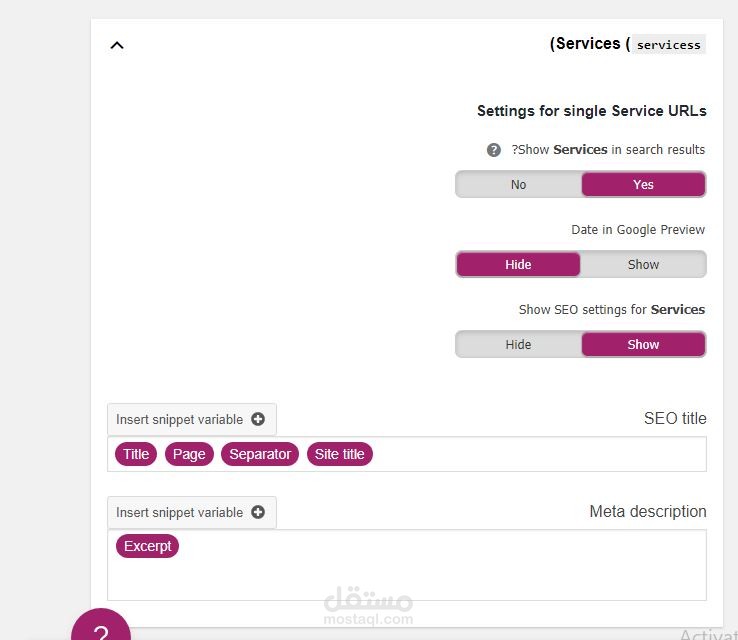Open the purple question mark help button
The image size is (738, 640).
pos(100,628)
